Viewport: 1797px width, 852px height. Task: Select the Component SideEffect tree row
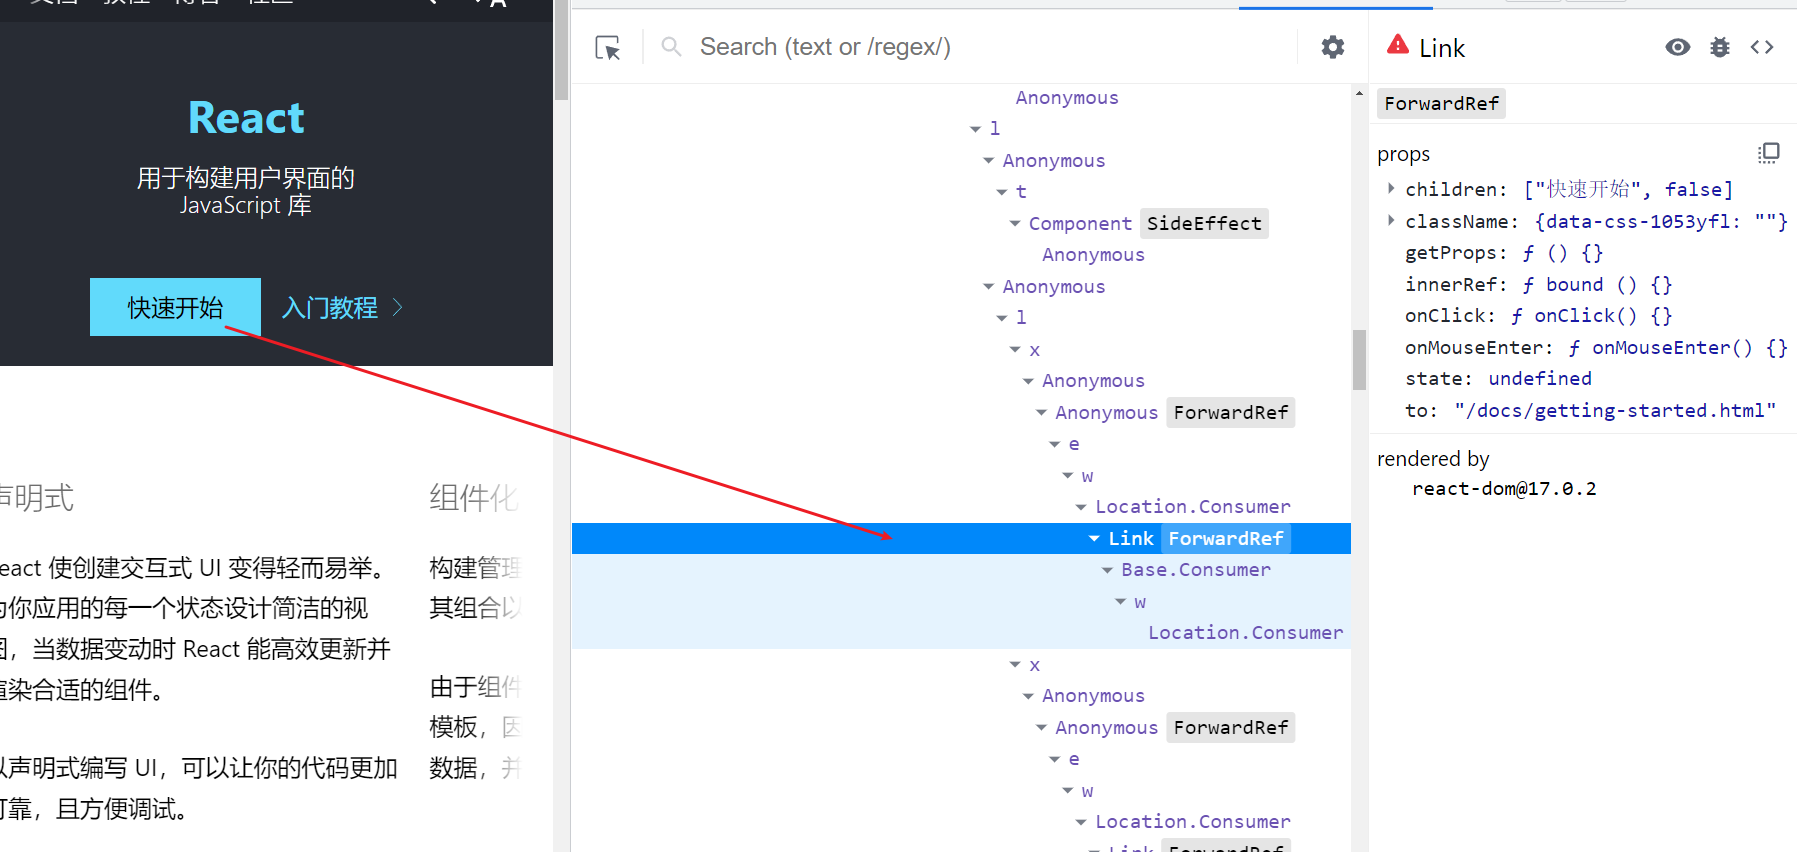click(x=961, y=224)
